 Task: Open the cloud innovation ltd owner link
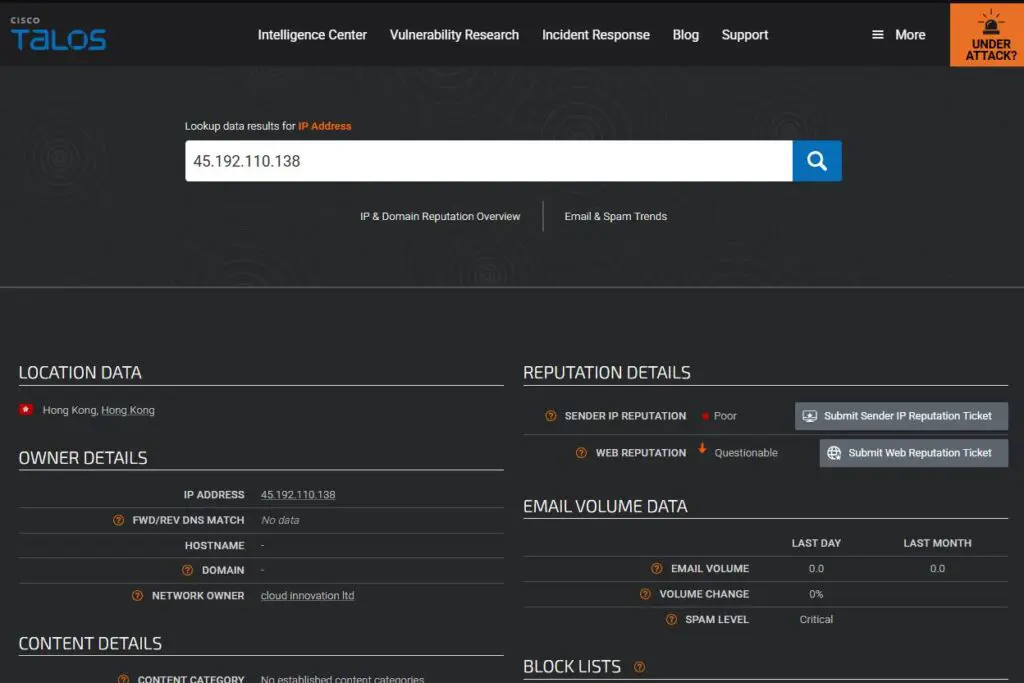coord(308,596)
